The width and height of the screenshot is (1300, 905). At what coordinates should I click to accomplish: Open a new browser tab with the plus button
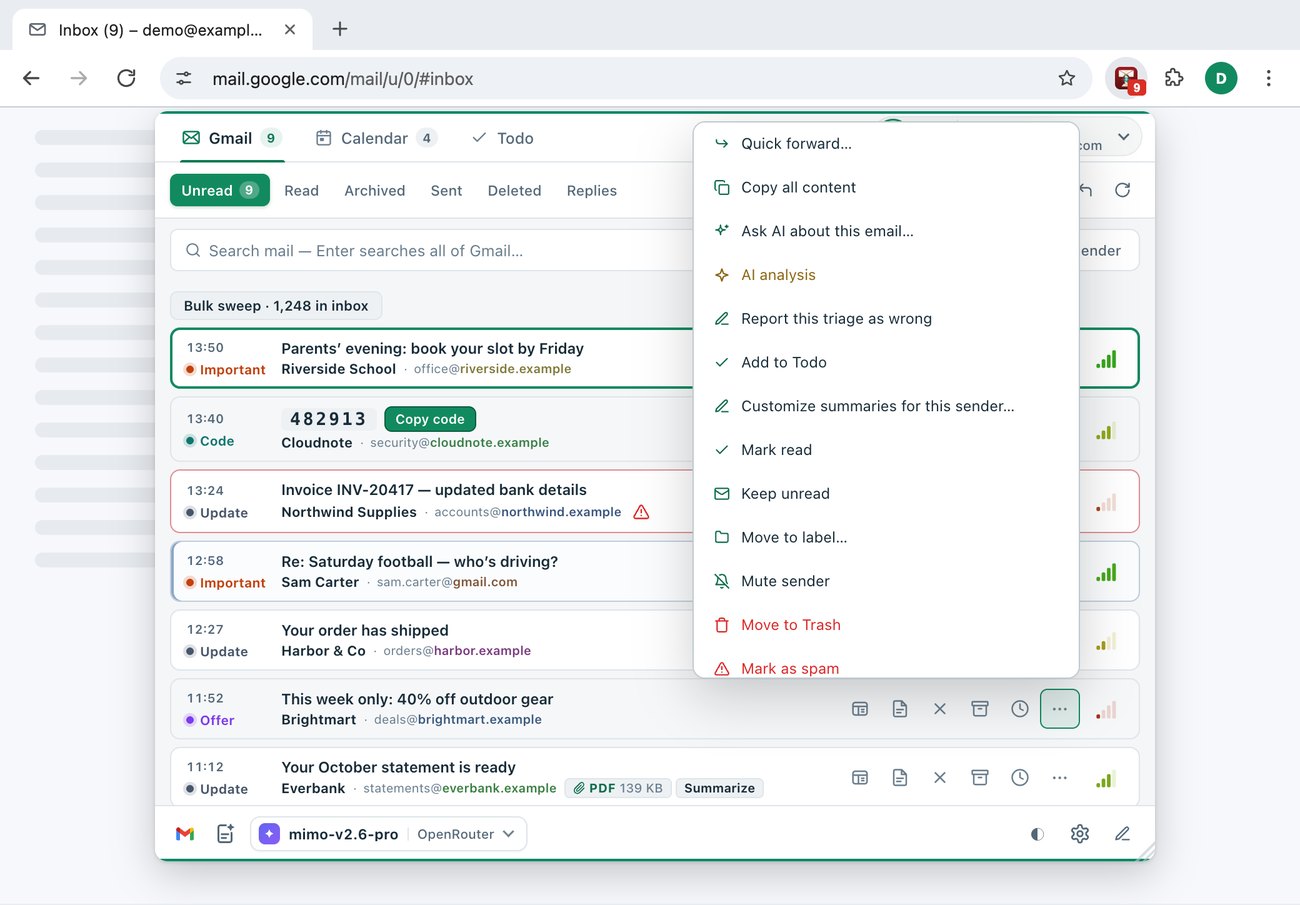coord(340,29)
